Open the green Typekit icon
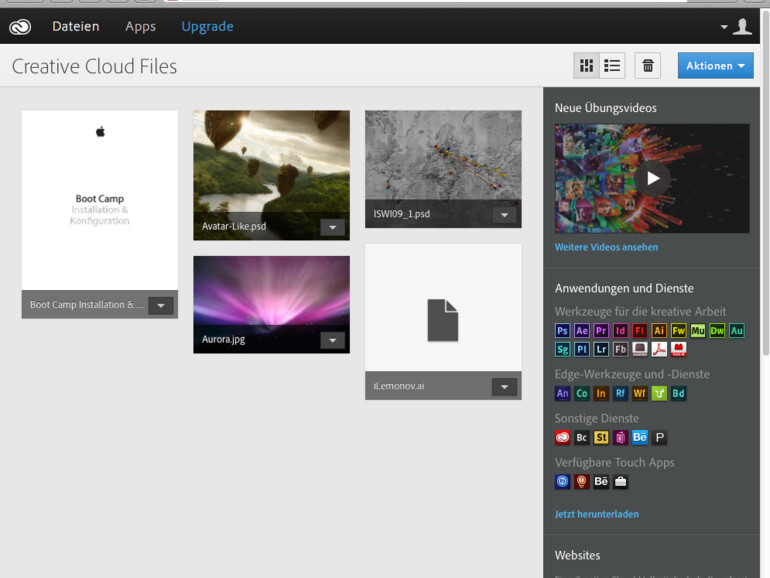770x578 pixels. pos(659,393)
